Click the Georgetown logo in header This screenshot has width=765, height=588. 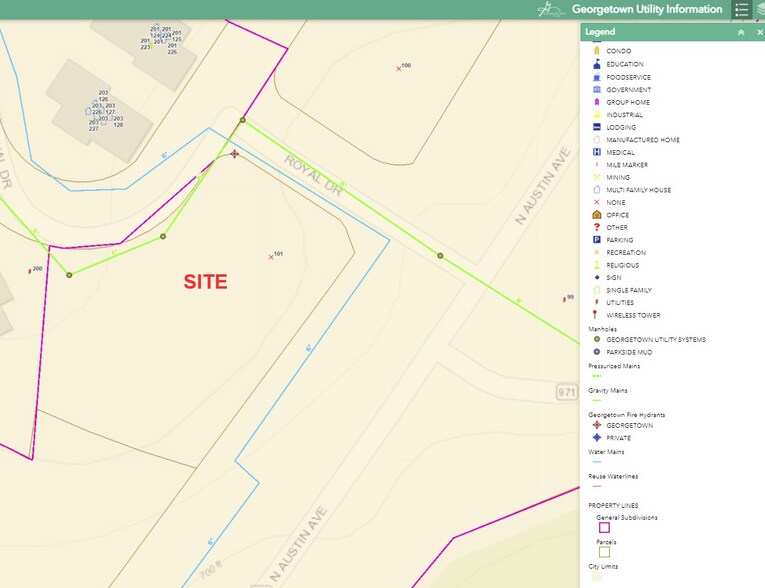point(550,10)
